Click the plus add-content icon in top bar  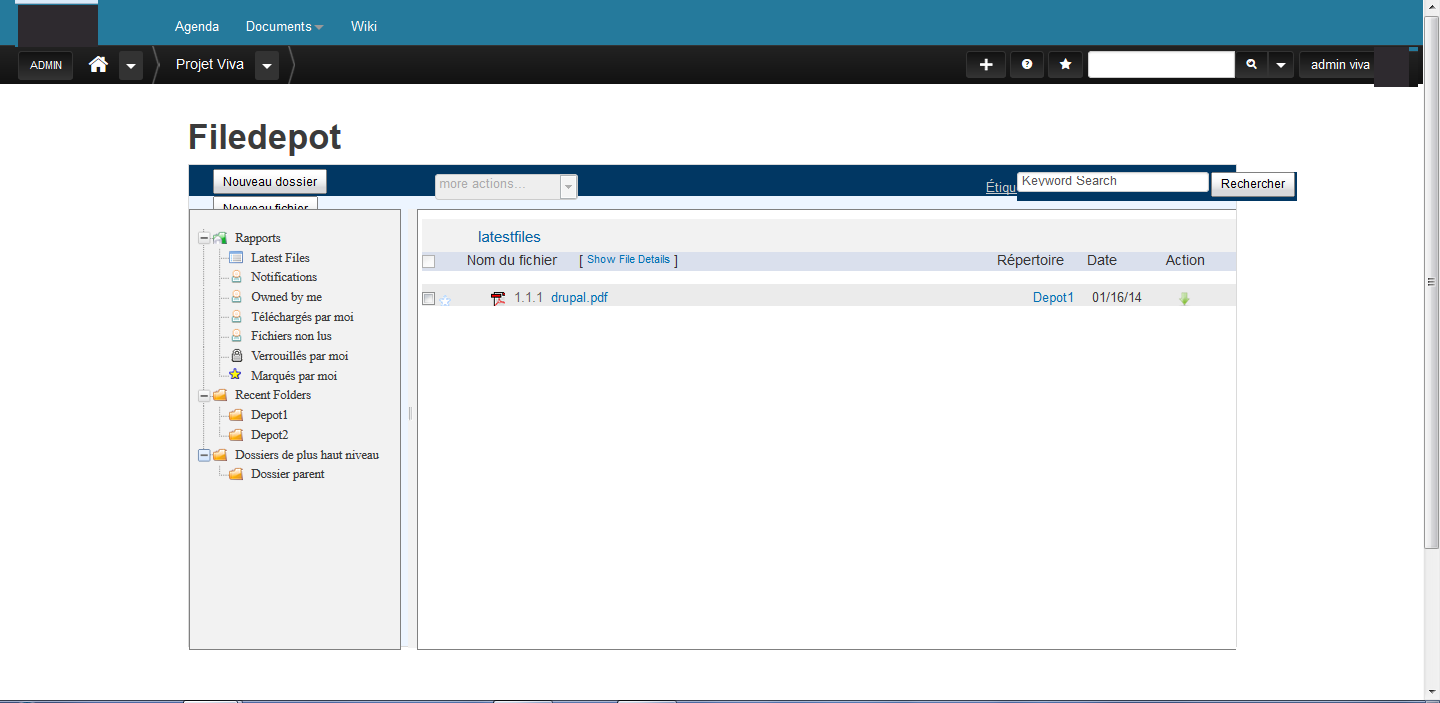pos(985,65)
